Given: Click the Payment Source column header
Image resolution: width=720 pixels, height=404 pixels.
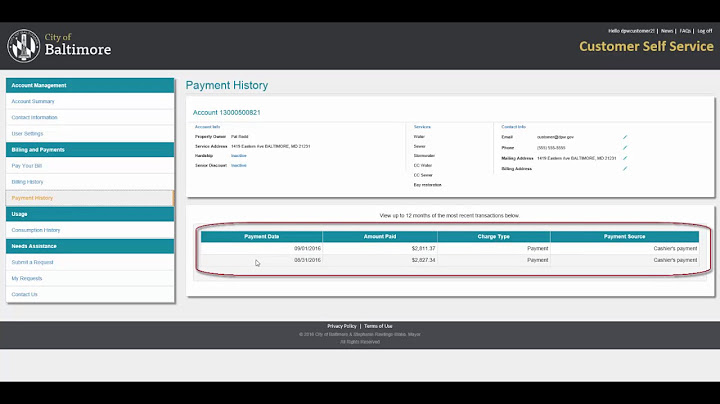Looking at the screenshot, I should (624, 236).
